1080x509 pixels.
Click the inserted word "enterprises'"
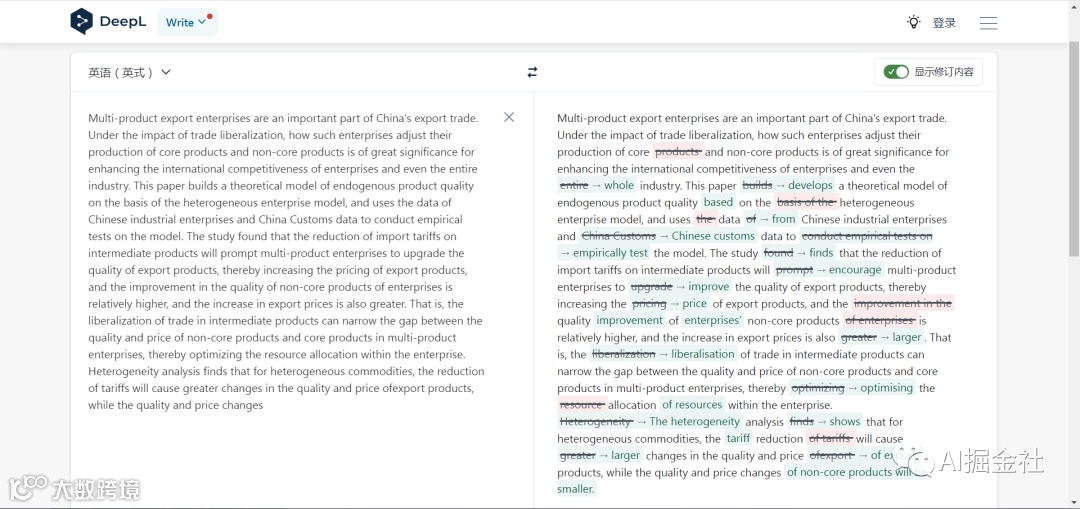point(713,320)
